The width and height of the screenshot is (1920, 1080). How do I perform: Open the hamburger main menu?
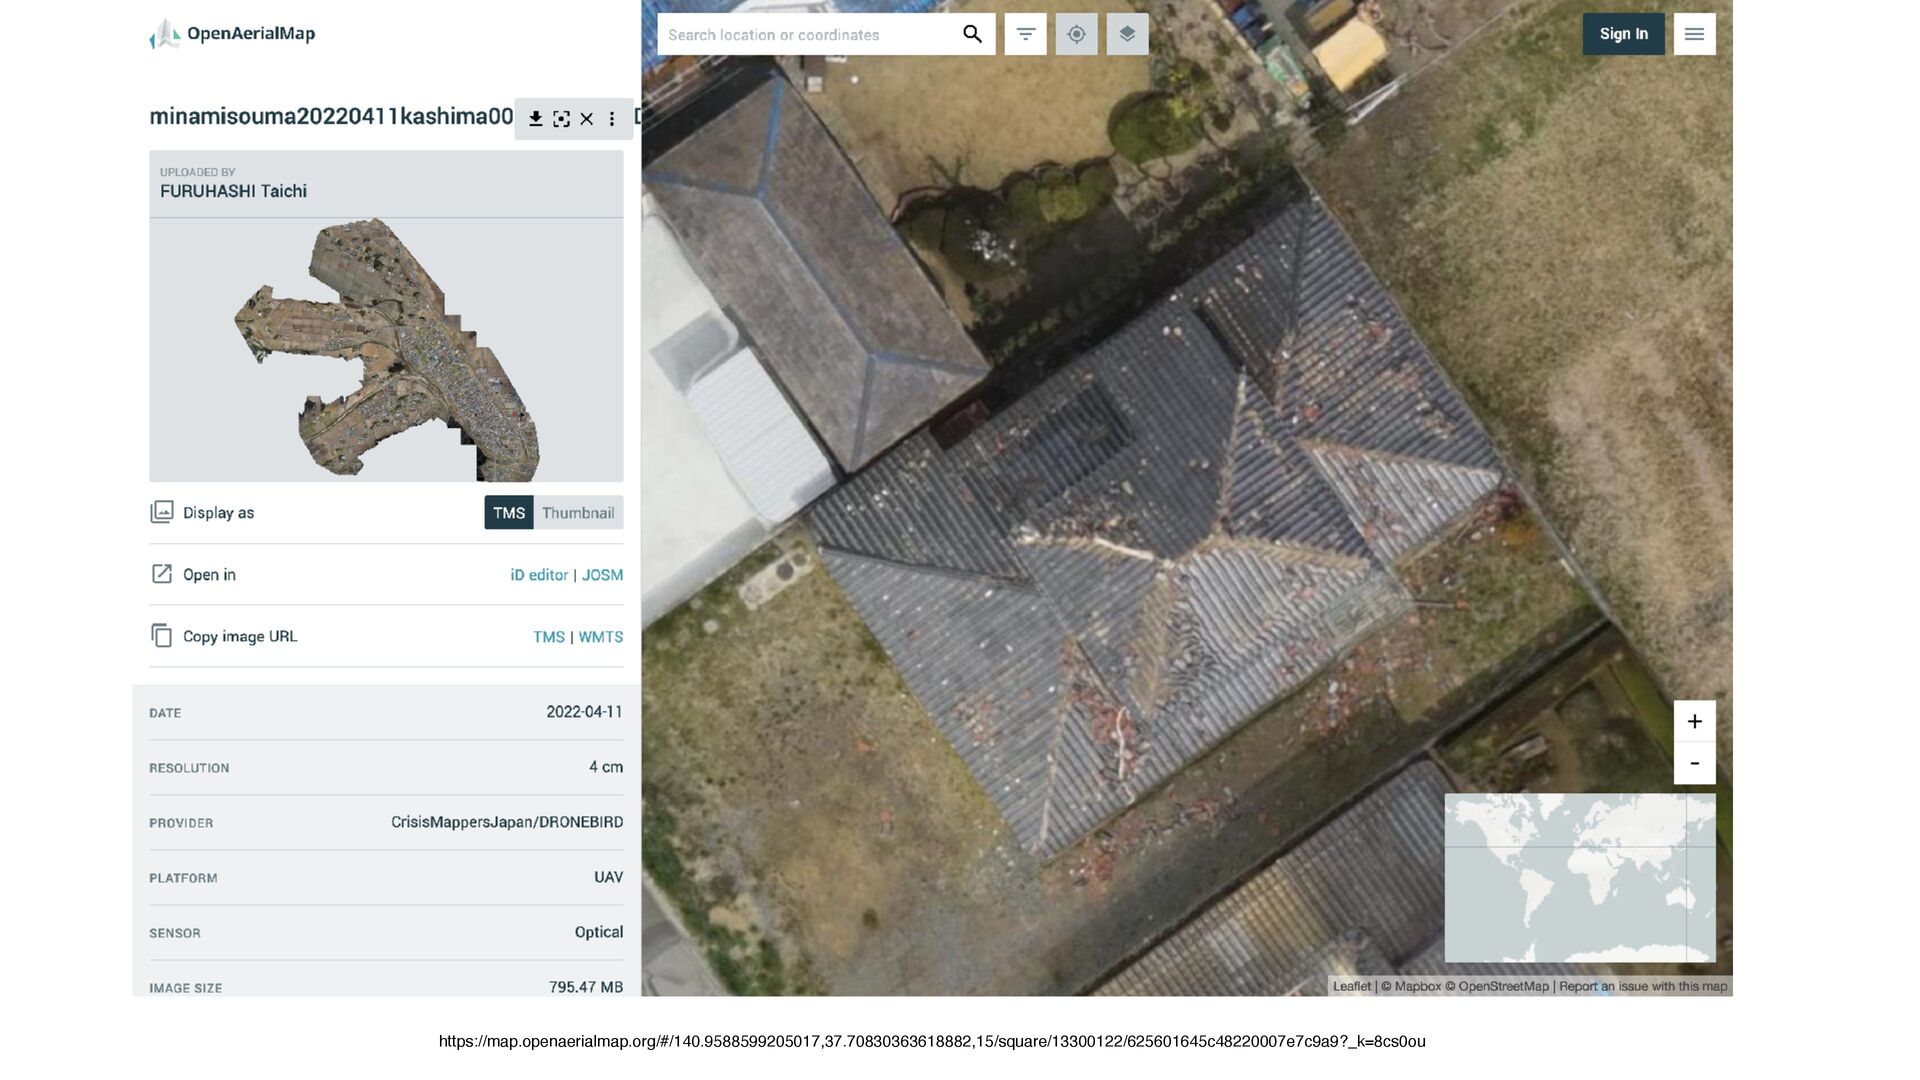click(1694, 34)
